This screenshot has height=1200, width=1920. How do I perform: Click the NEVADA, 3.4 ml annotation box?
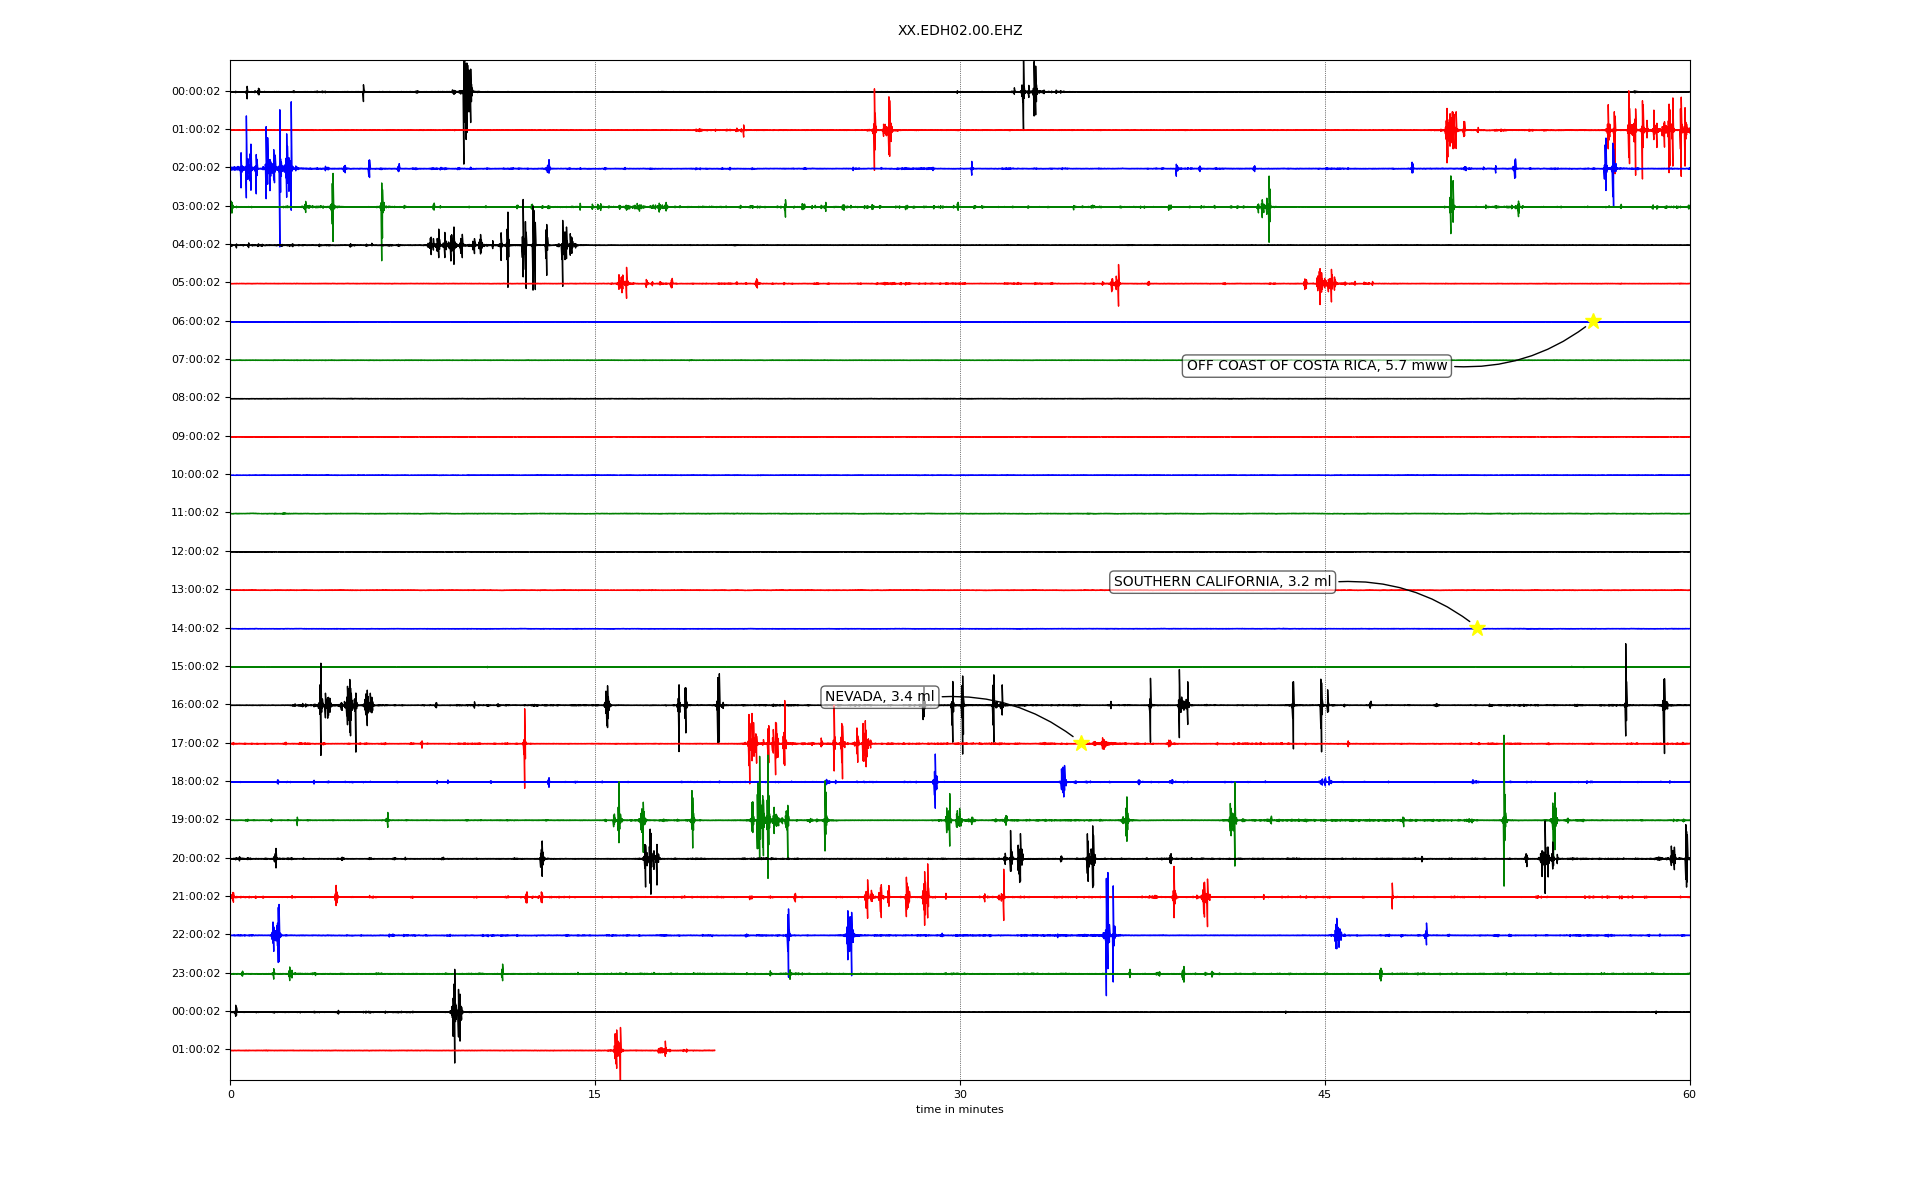click(879, 697)
